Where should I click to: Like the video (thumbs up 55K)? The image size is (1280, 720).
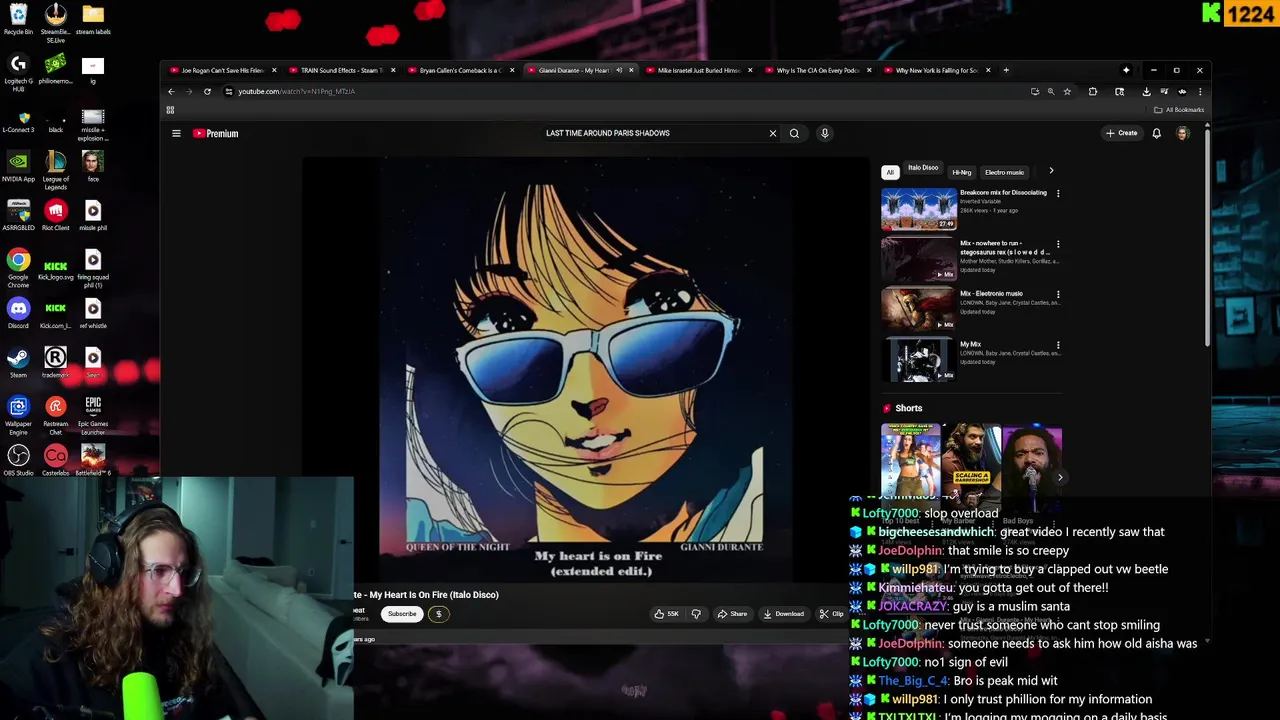tap(667, 614)
